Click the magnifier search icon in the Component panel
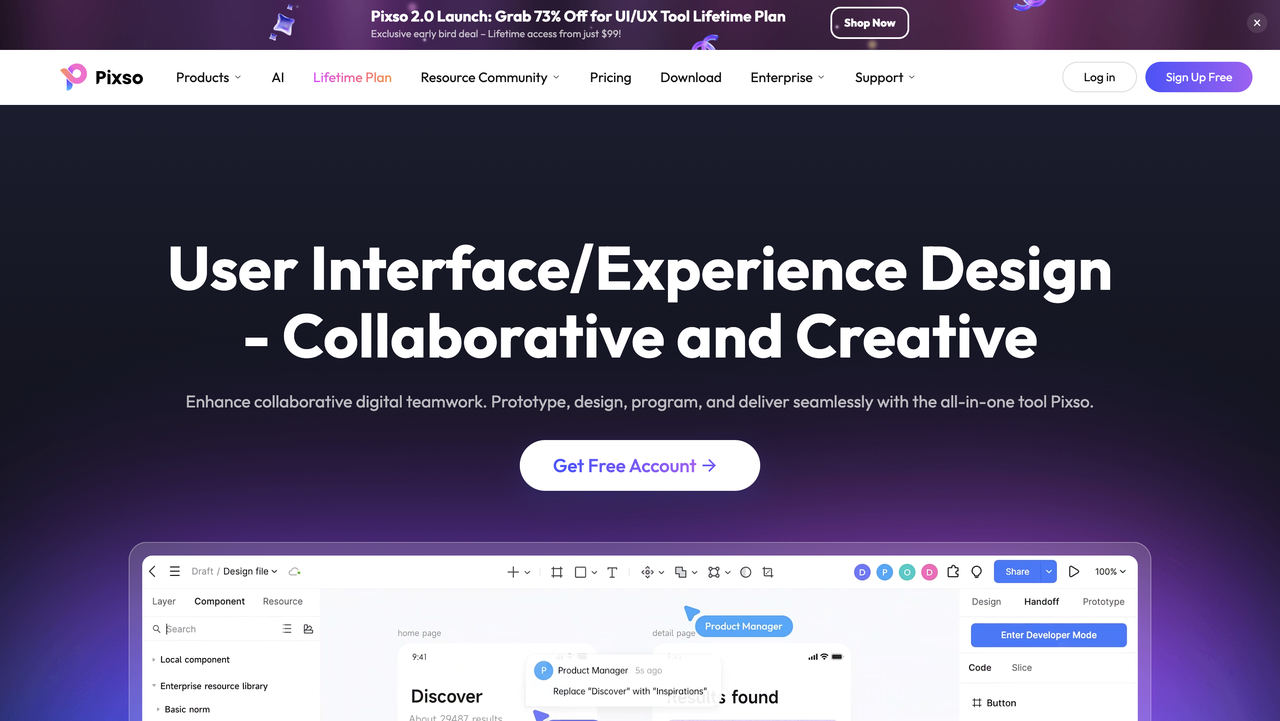This screenshot has height=721, width=1280. (x=157, y=629)
